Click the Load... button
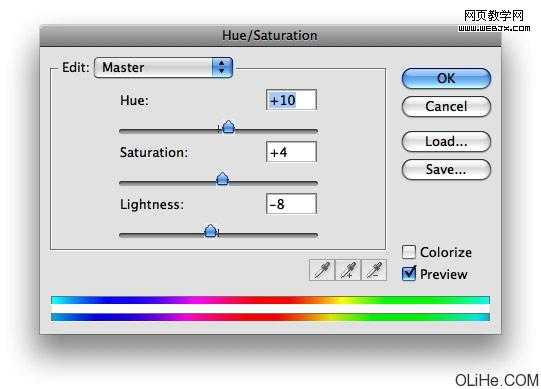Viewport: 541px width, 389px height. (446, 142)
